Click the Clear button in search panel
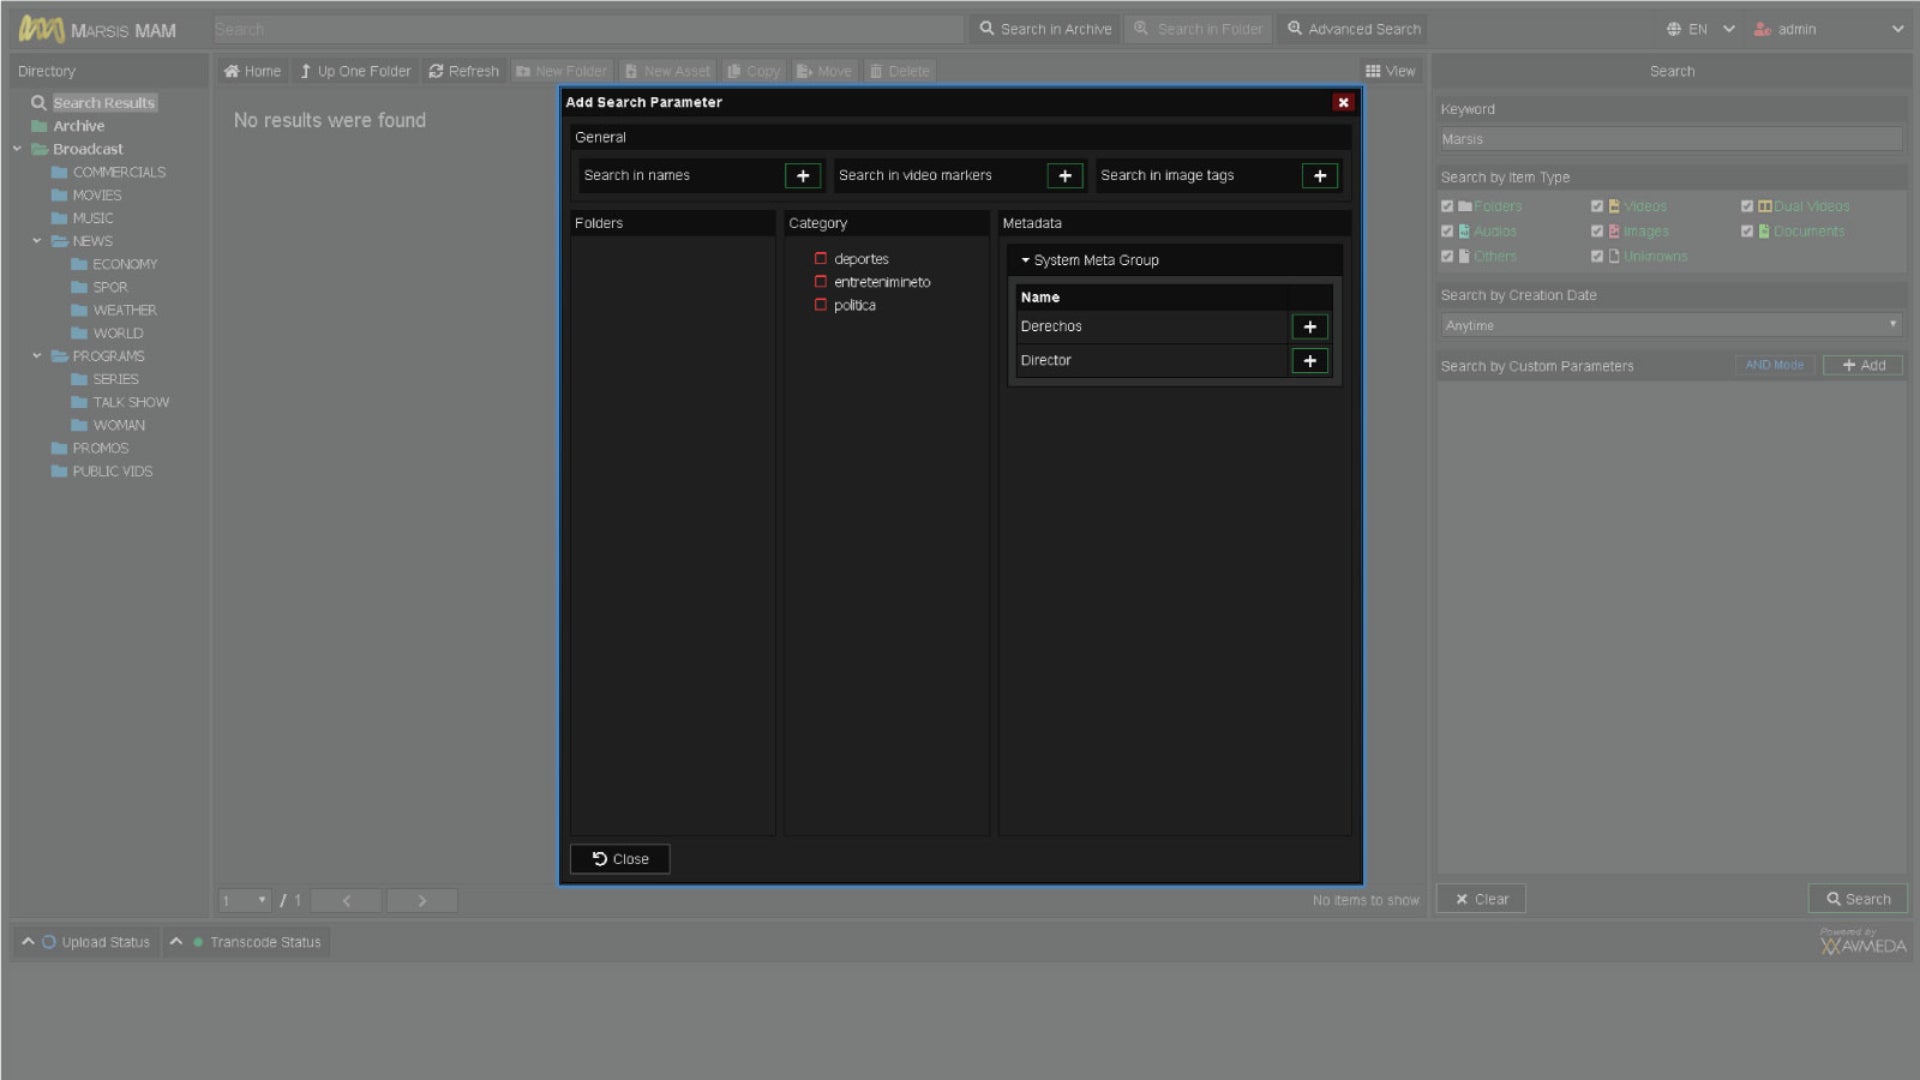The height and width of the screenshot is (1080, 1920). 1481,899
